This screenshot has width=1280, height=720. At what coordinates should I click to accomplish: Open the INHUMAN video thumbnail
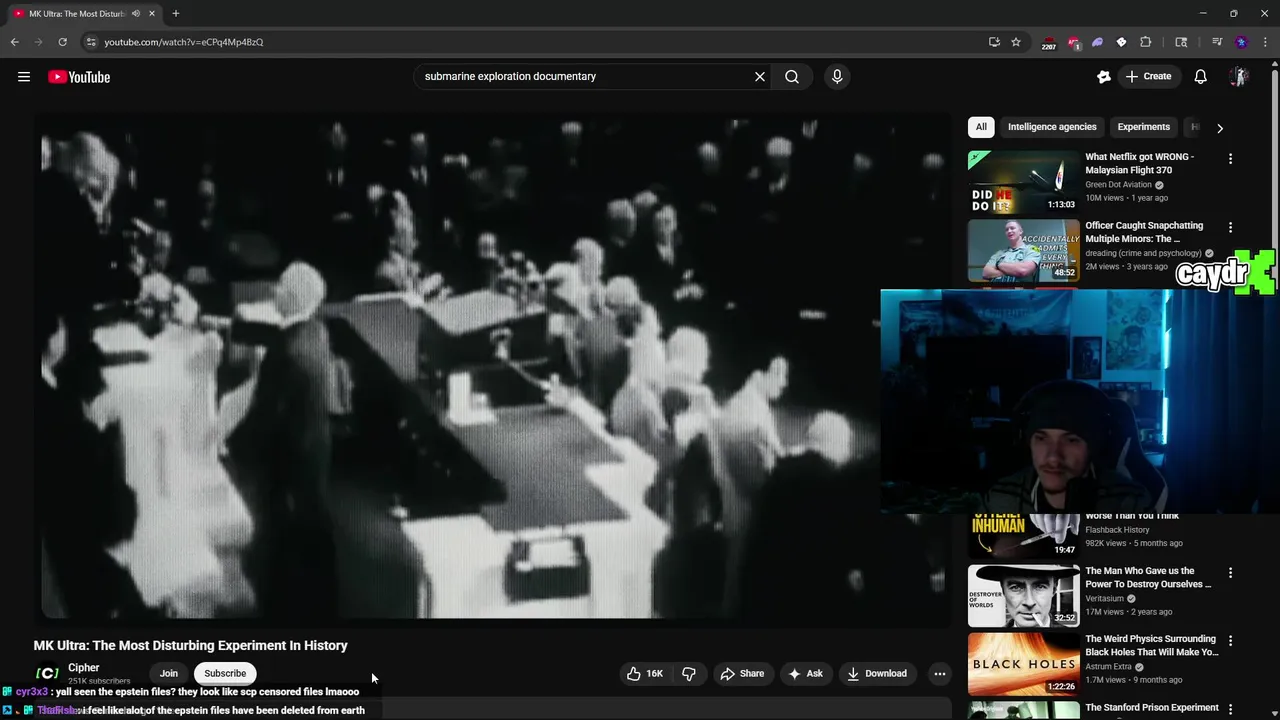(x=1024, y=536)
